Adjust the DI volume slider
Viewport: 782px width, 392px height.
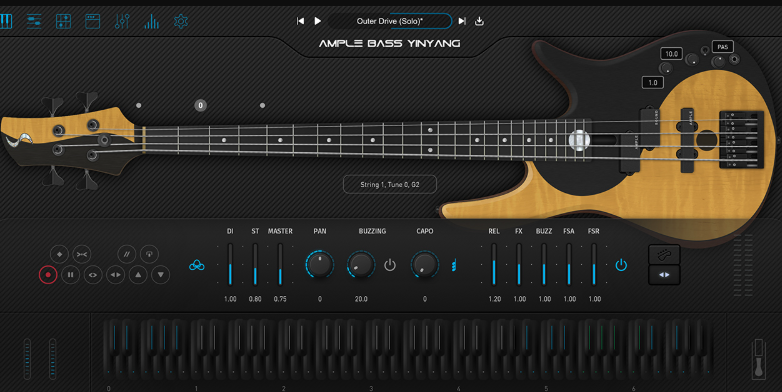coord(230,265)
